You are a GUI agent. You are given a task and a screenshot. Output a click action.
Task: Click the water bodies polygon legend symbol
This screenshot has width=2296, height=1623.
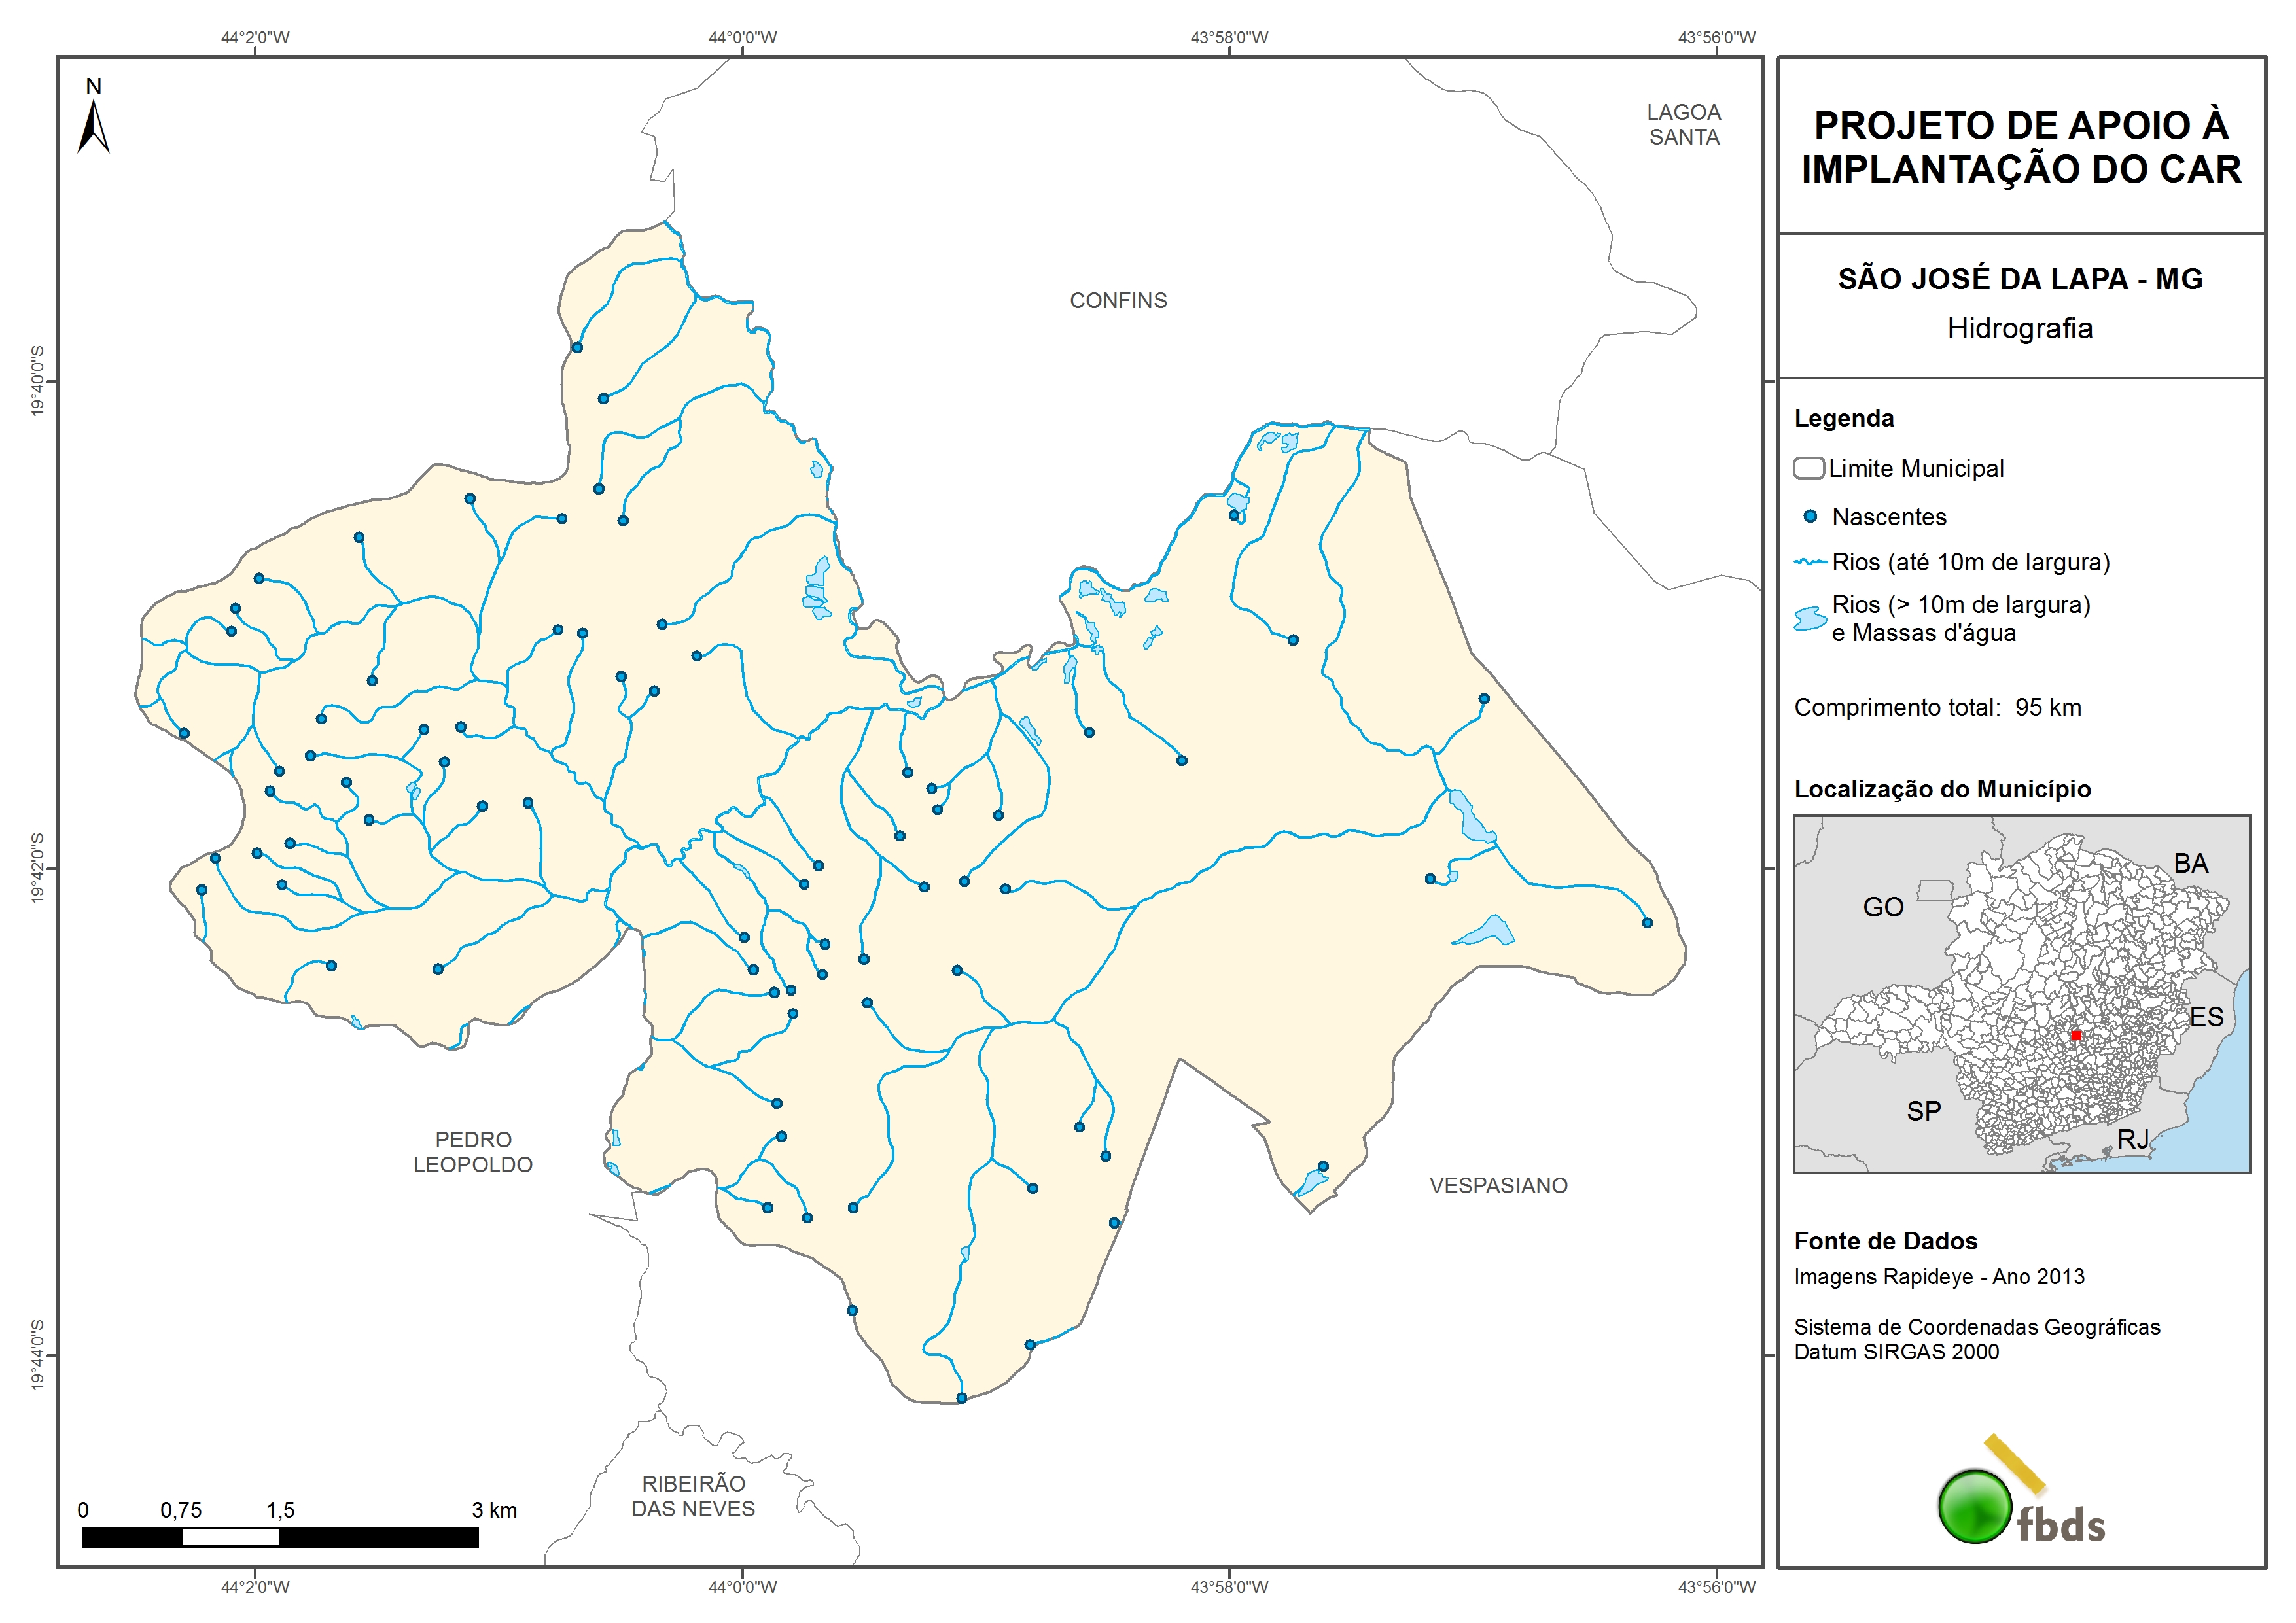click(x=1810, y=619)
